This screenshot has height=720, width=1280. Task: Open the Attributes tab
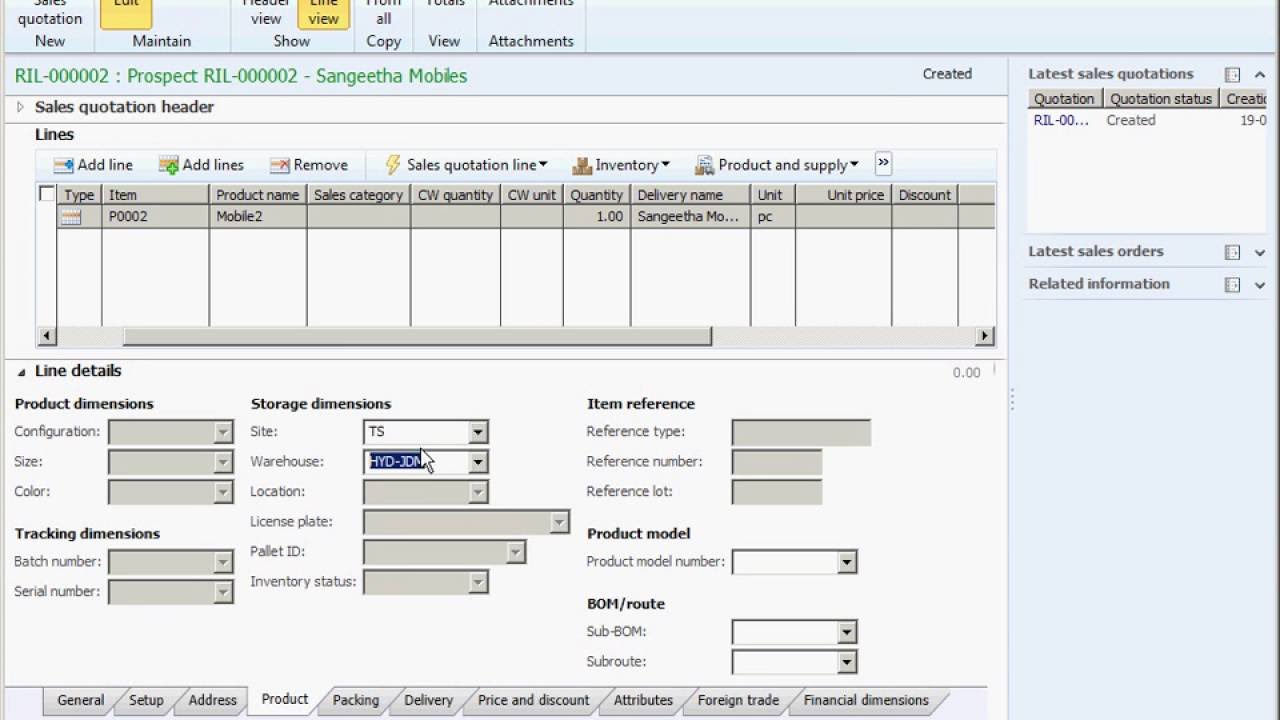643,700
